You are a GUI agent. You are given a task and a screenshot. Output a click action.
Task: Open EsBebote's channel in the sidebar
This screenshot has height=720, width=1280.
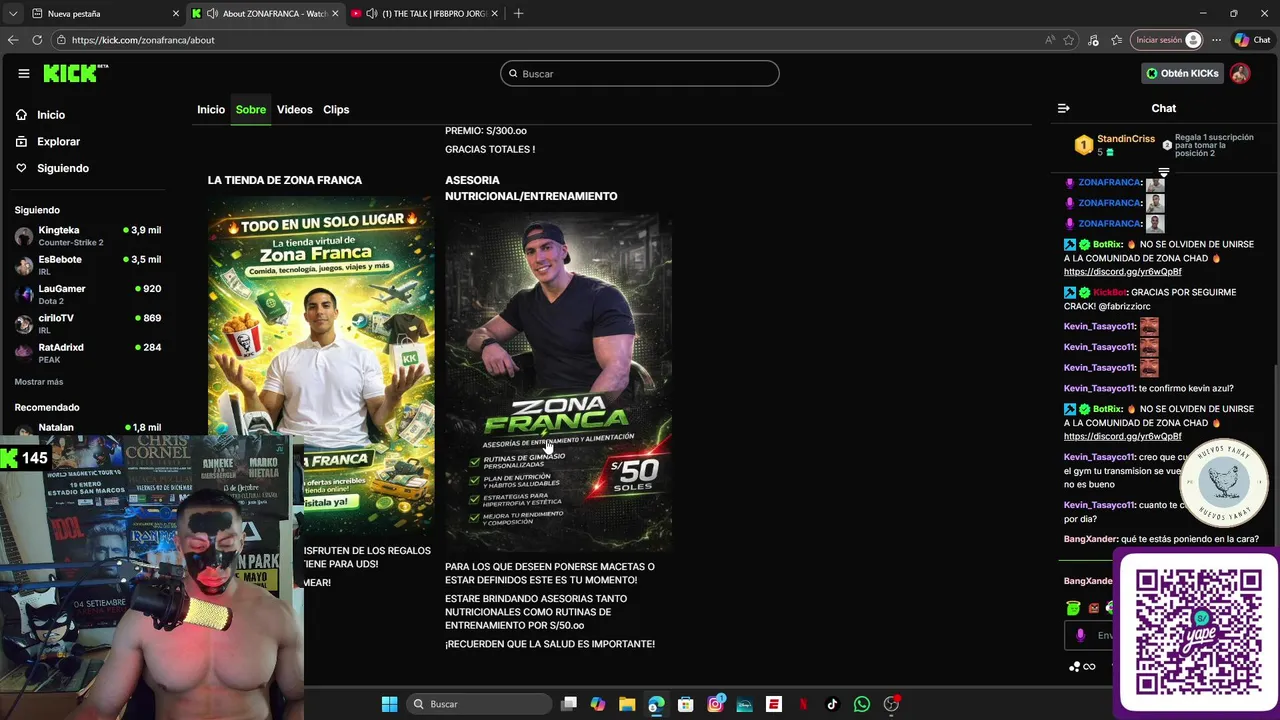(x=88, y=265)
